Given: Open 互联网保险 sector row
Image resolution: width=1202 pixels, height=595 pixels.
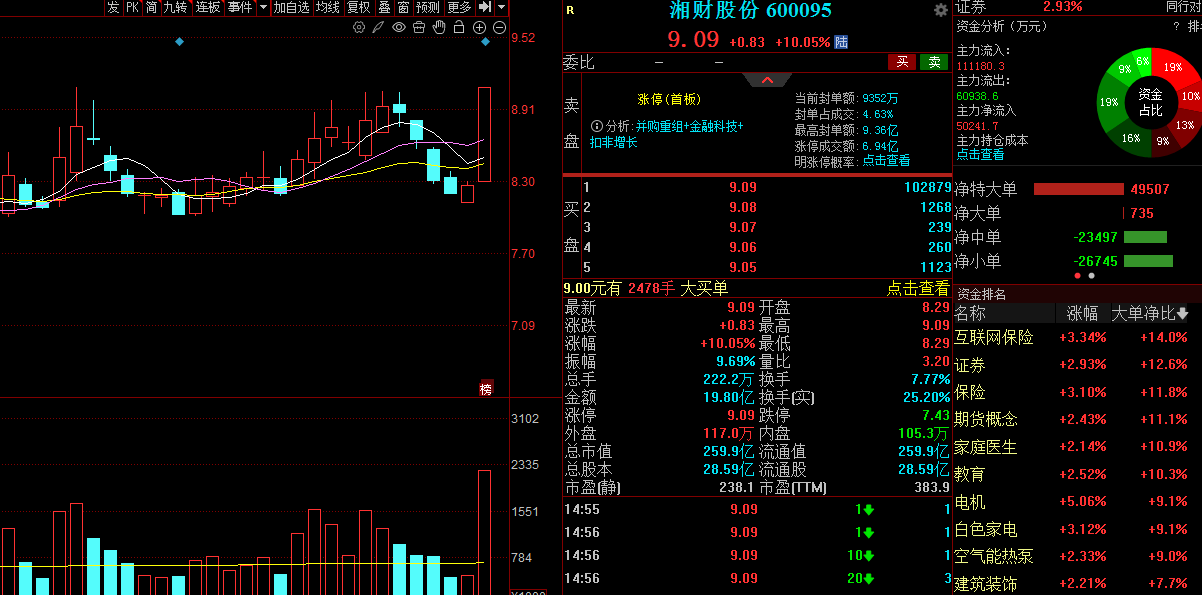Looking at the screenshot, I should click(x=1077, y=338).
